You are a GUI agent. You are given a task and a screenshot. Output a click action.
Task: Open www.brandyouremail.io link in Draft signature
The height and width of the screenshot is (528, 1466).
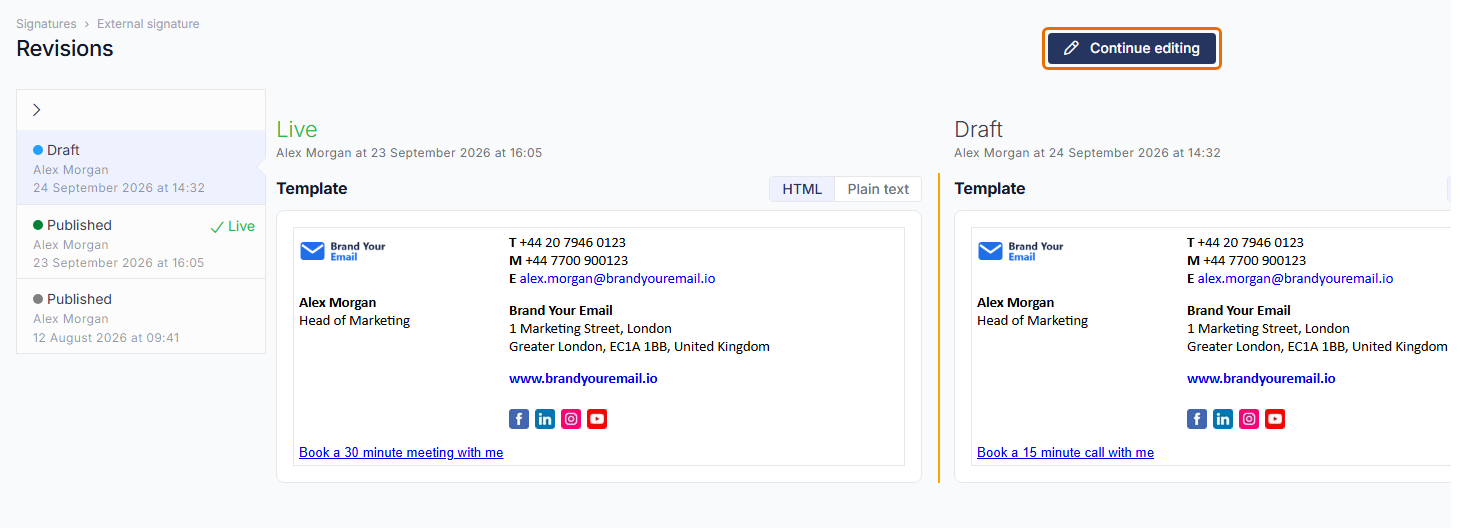tap(1261, 379)
